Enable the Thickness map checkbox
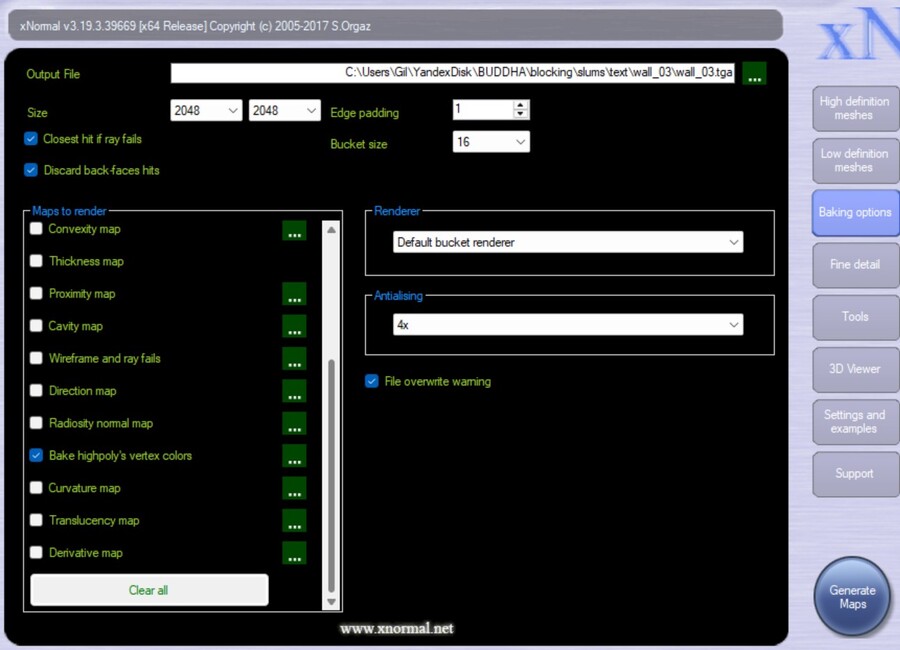The image size is (900, 650). [x=36, y=261]
